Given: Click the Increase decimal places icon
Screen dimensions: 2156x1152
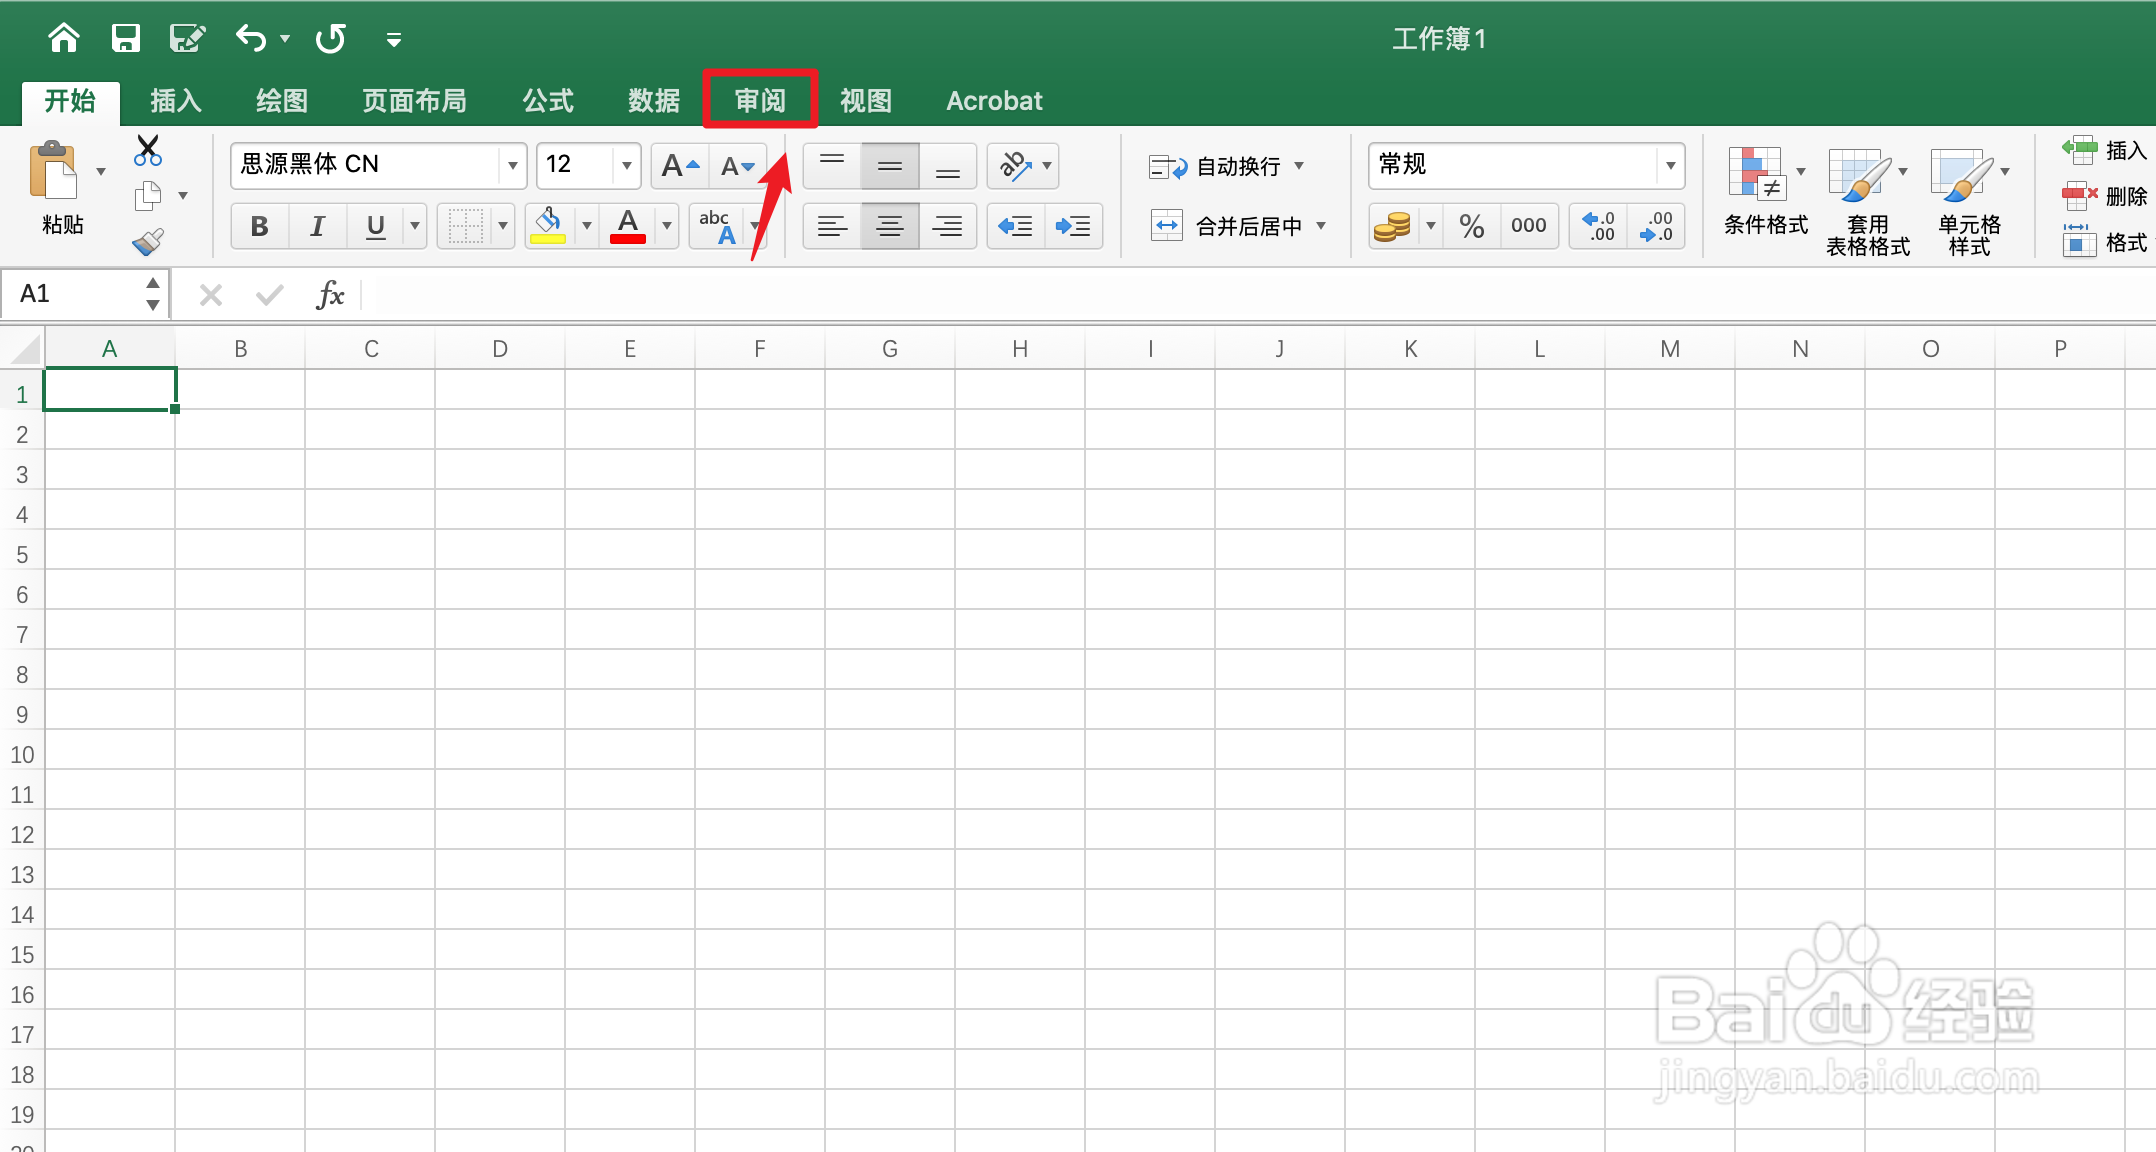Looking at the screenshot, I should (x=1598, y=227).
